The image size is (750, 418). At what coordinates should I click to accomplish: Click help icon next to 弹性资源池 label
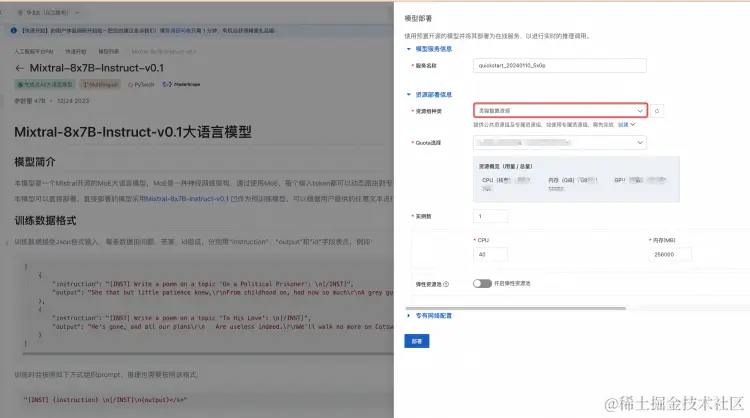point(446,284)
